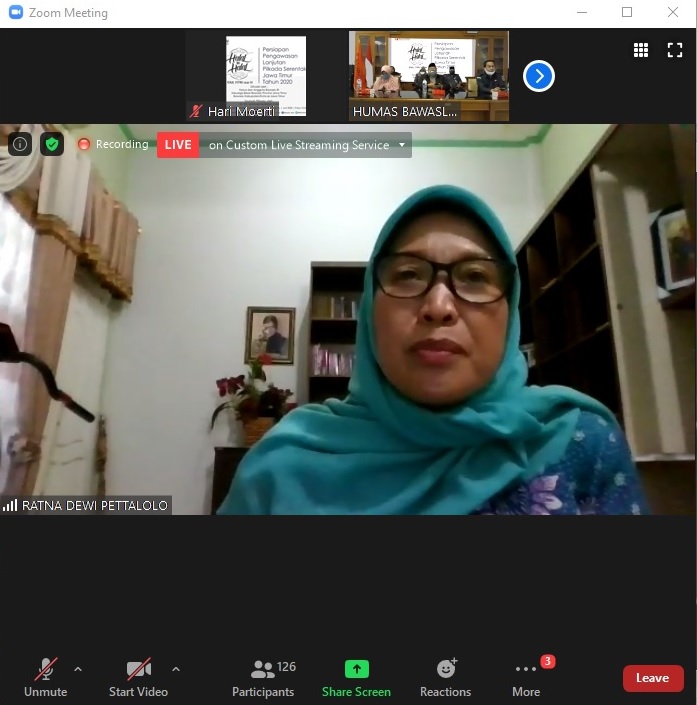Start Video camera toggle

point(138,677)
